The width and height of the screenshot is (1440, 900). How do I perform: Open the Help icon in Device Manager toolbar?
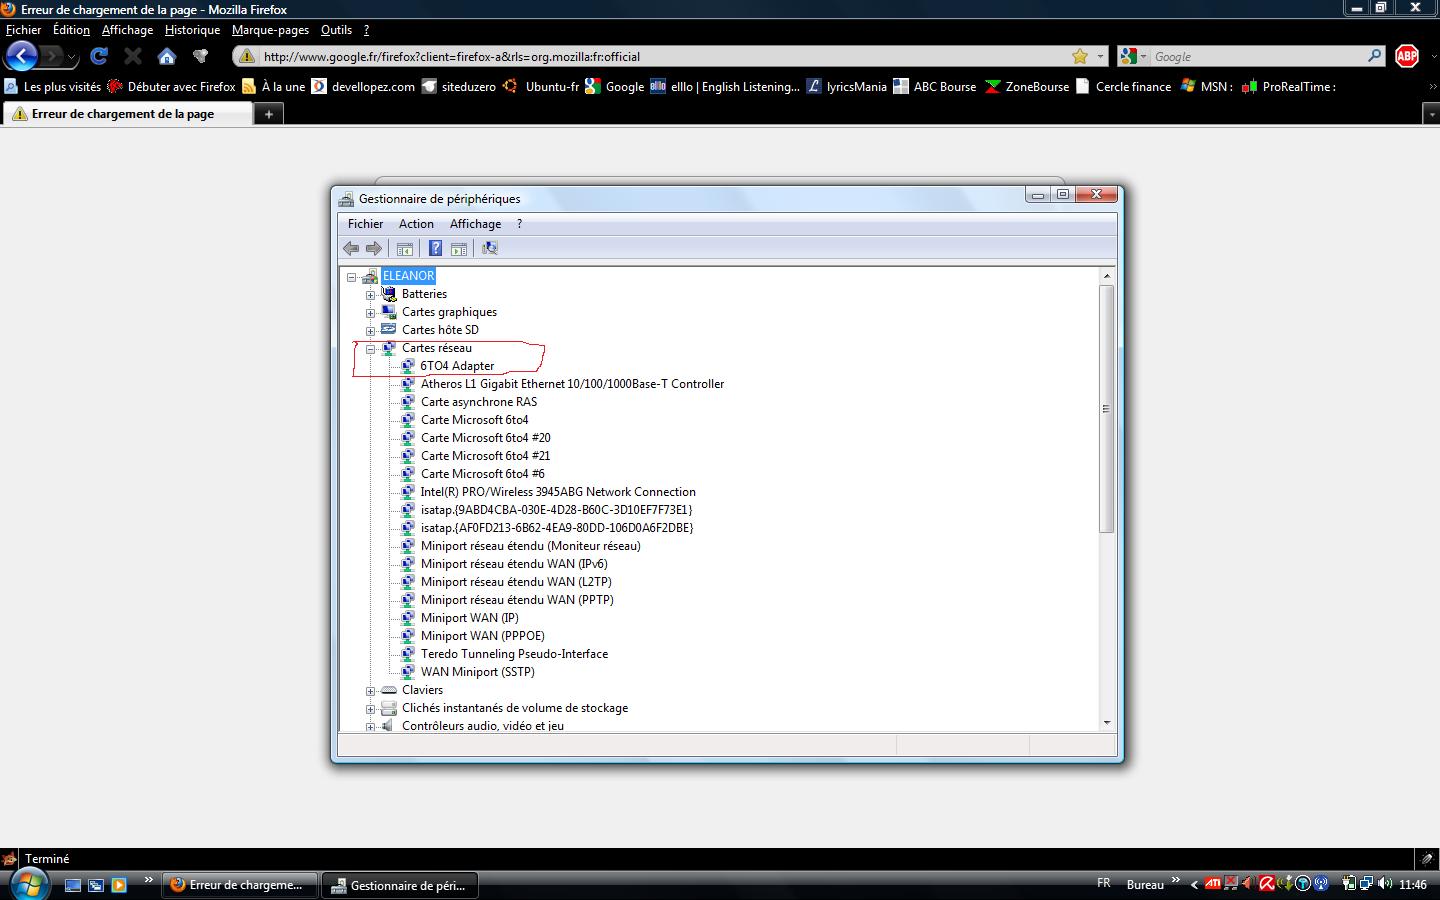click(435, 248)
